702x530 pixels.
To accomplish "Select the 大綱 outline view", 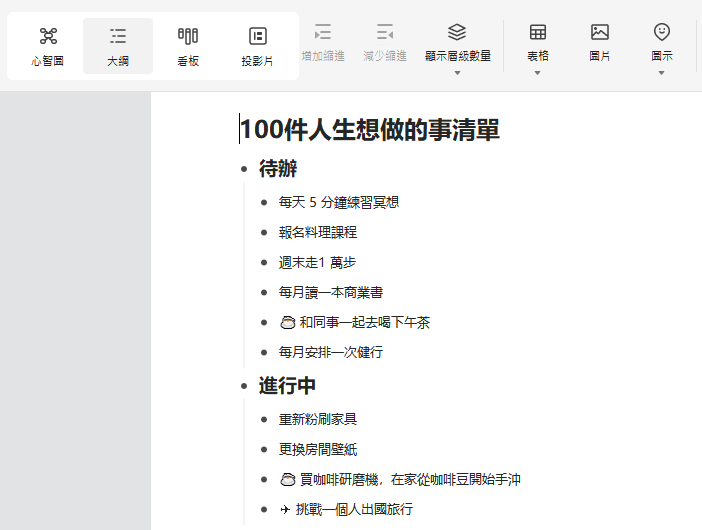I will click(118, 46).
